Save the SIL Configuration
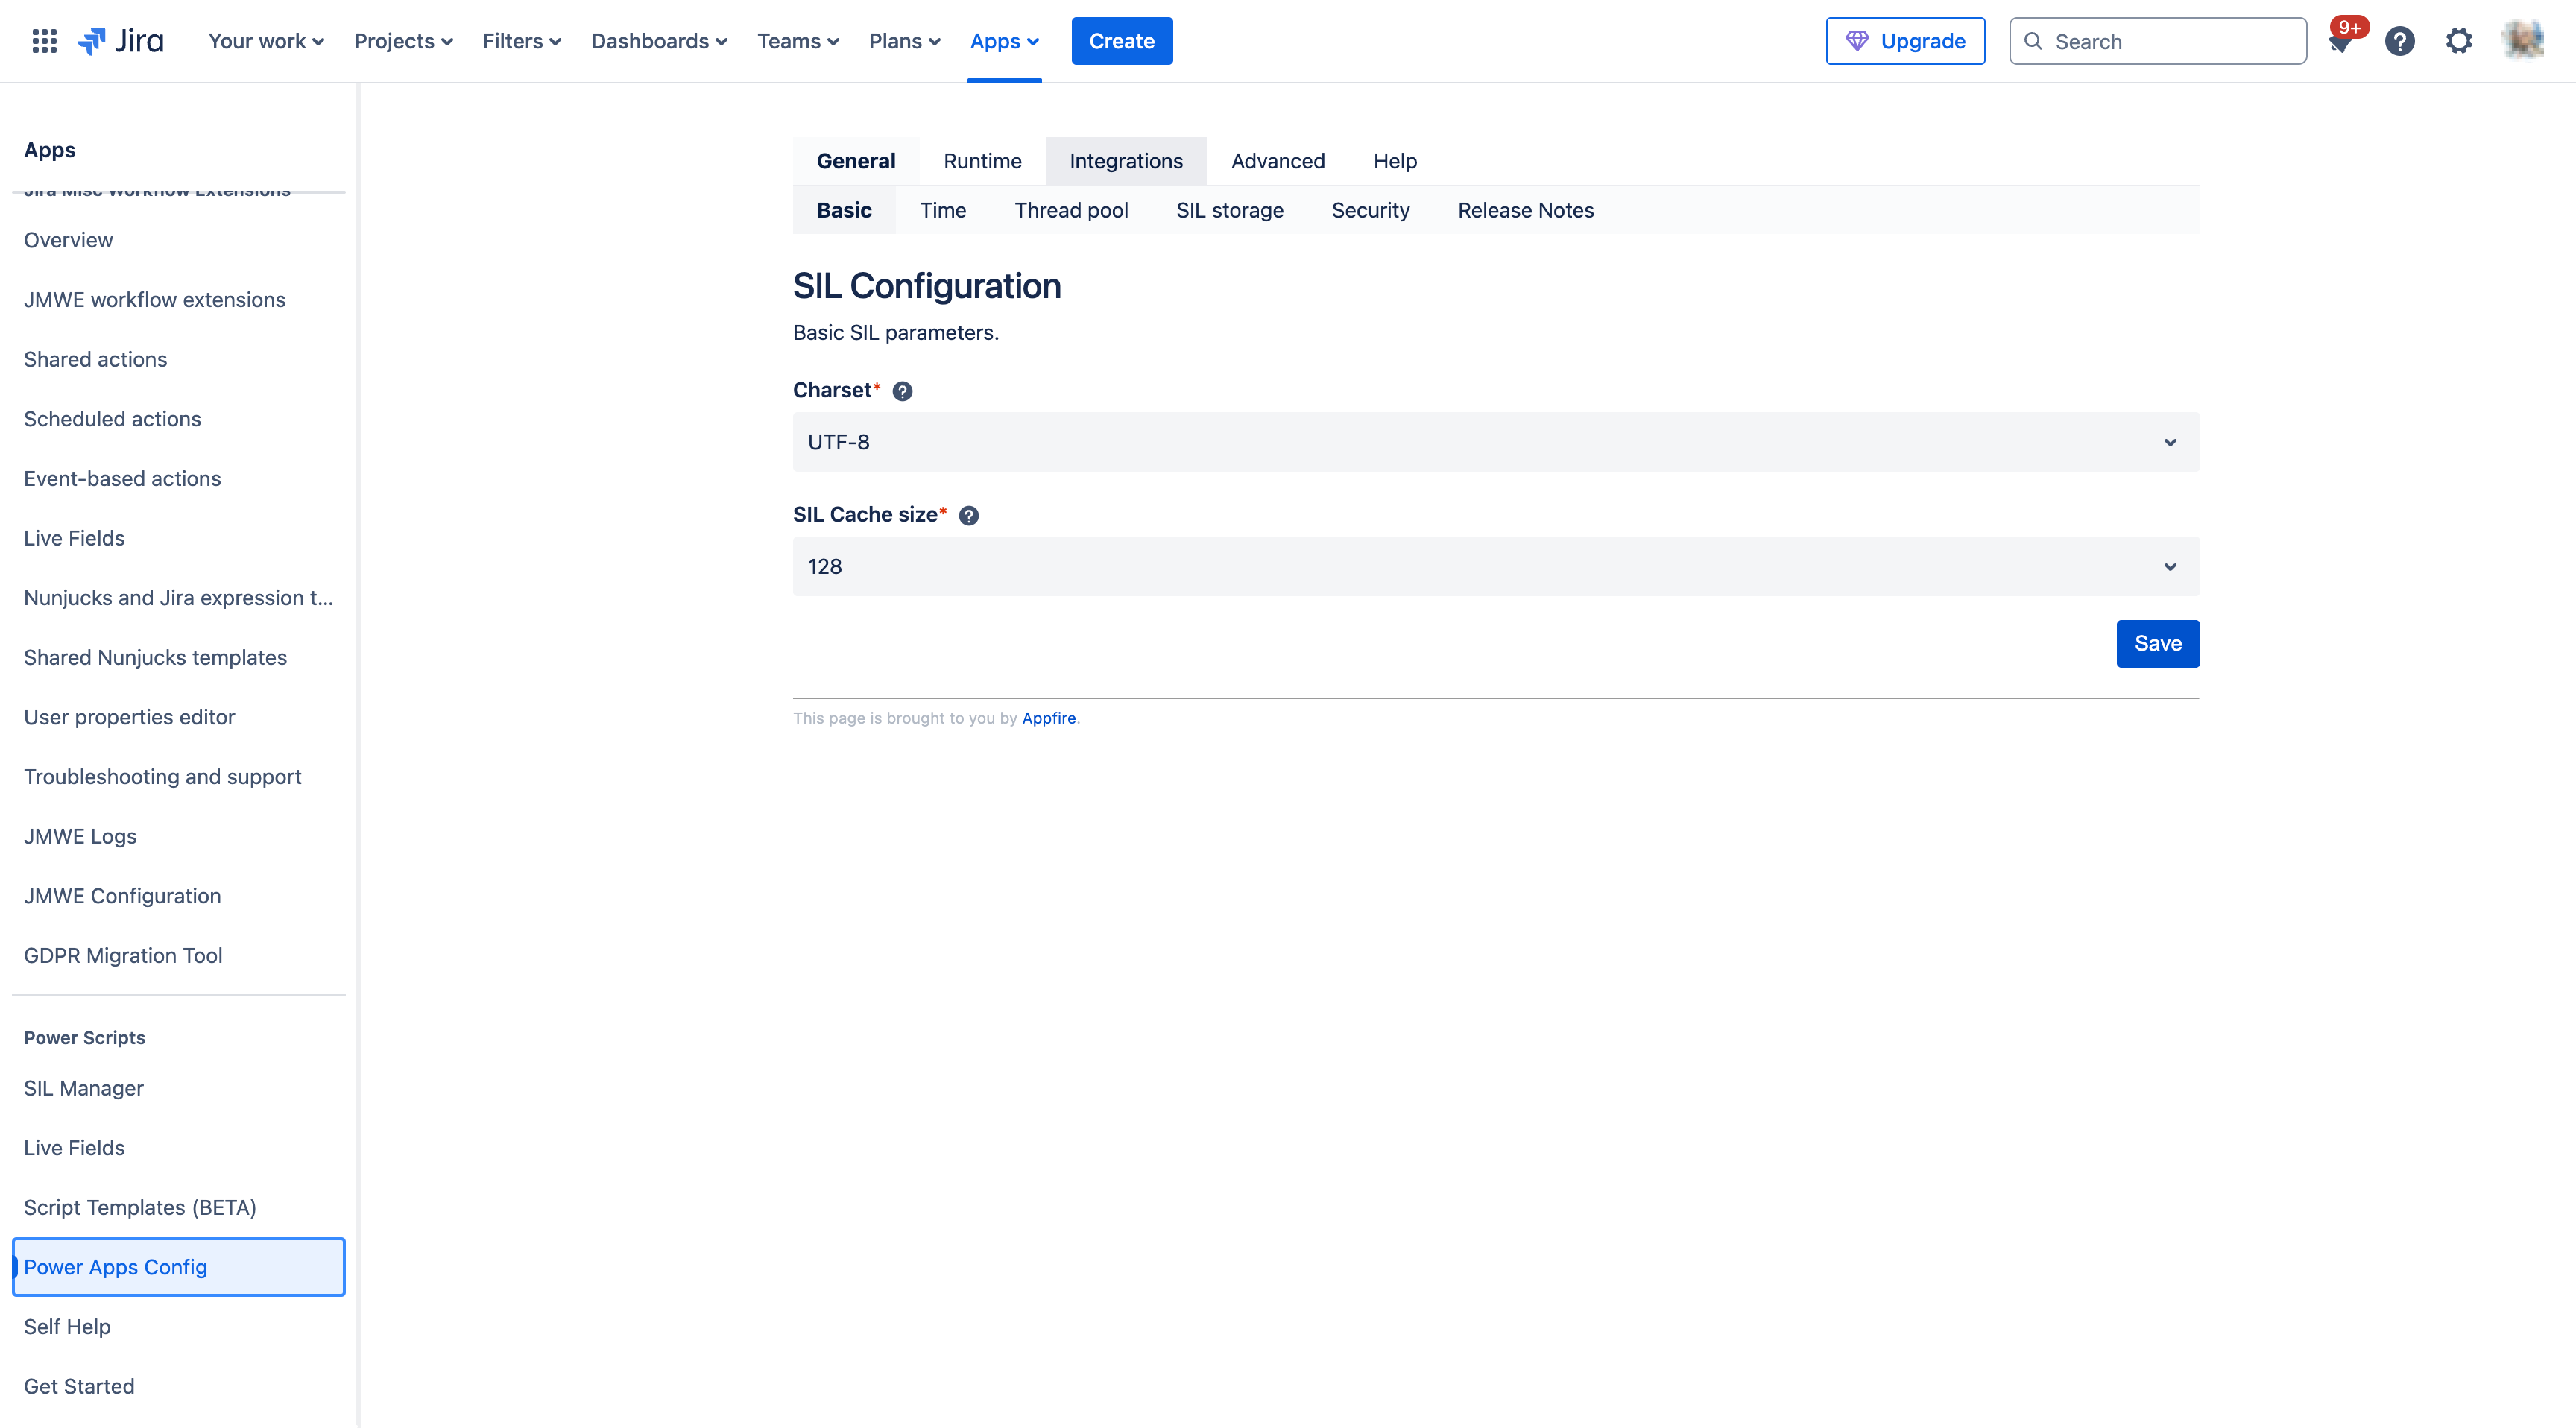2576x1428 pixels. click(x=2157, y=643)
